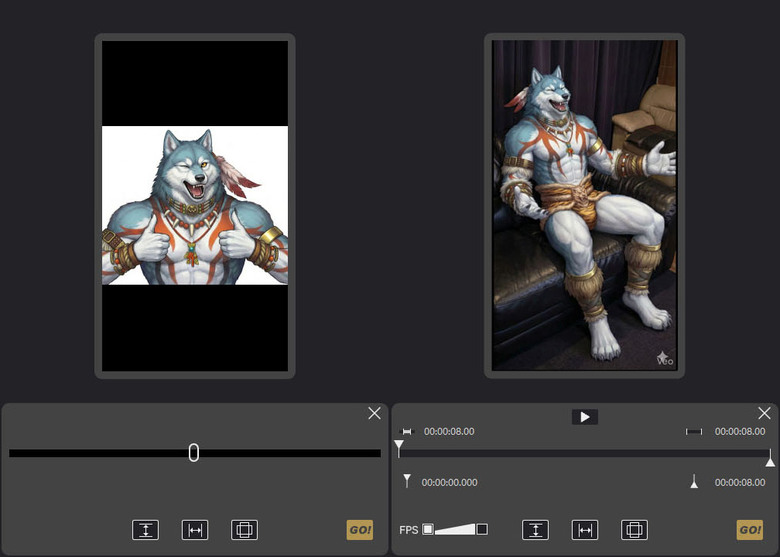Click end time field beside end marker icon
Image resolution: width=780 pixels, height=557 pixels.
point(740,482)
